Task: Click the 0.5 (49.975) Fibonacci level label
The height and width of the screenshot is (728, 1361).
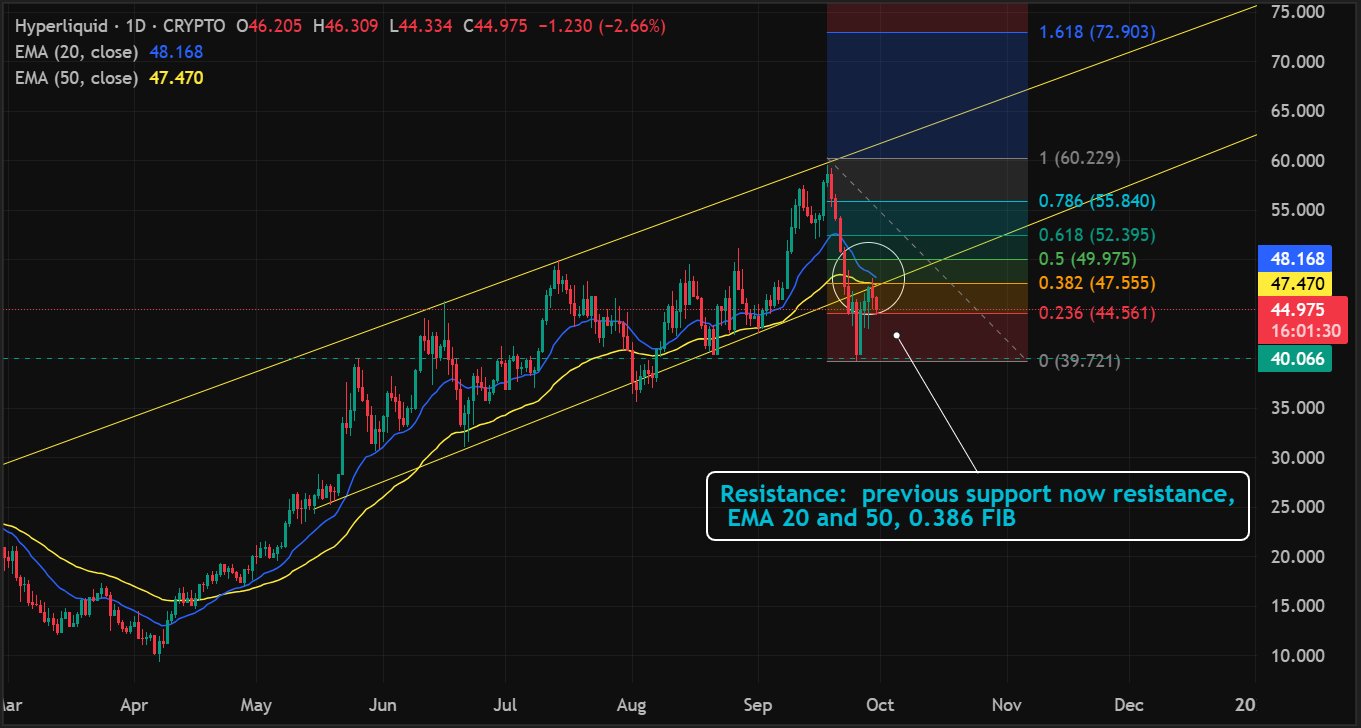Action: click(x=1088, y=260)
